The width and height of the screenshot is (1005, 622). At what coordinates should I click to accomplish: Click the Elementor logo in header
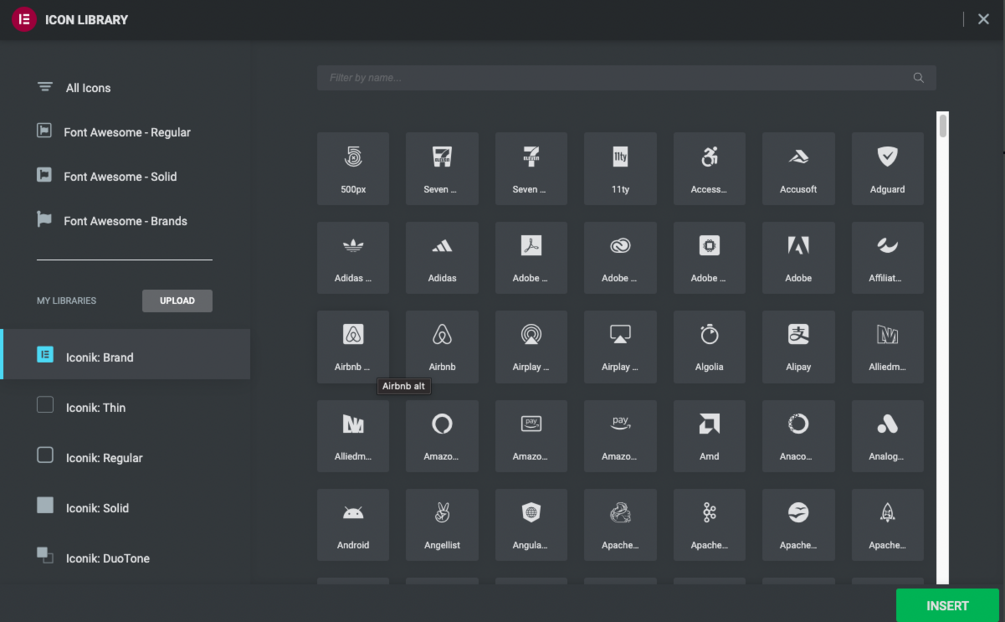(24, 19)
